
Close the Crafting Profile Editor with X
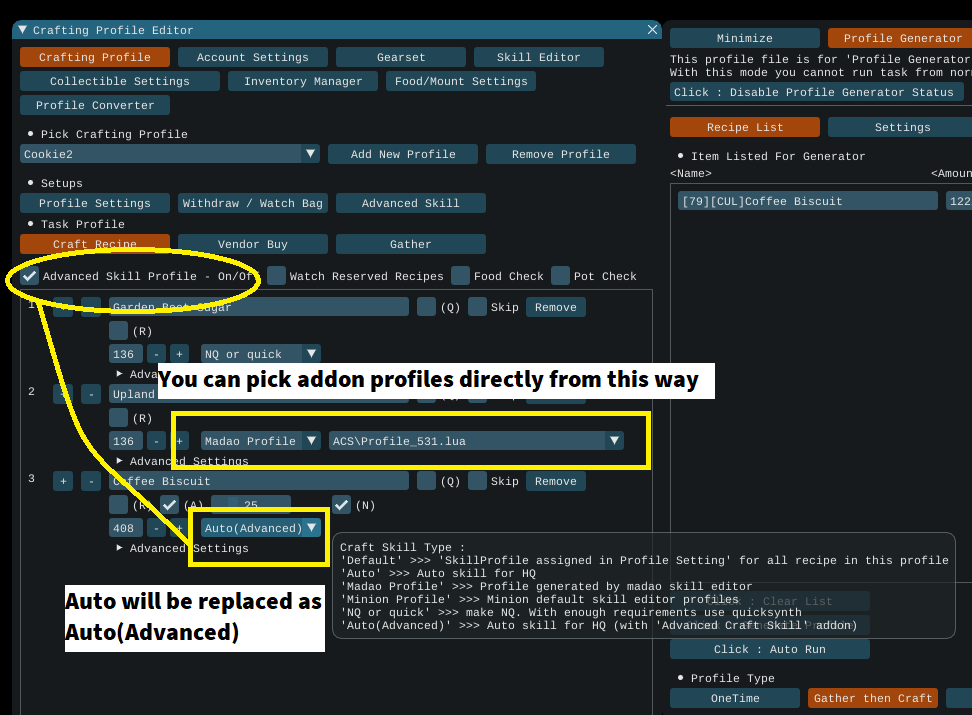coord(653,30)
